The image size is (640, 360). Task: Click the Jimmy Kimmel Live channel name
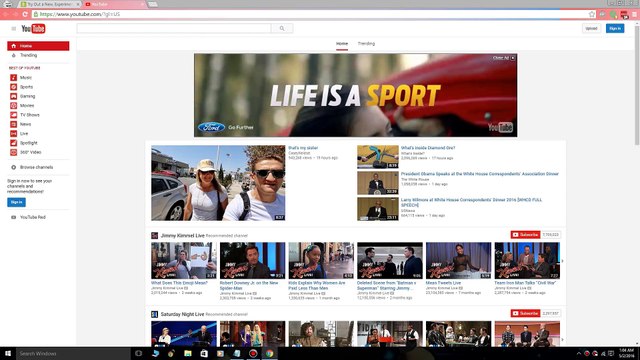182,236
